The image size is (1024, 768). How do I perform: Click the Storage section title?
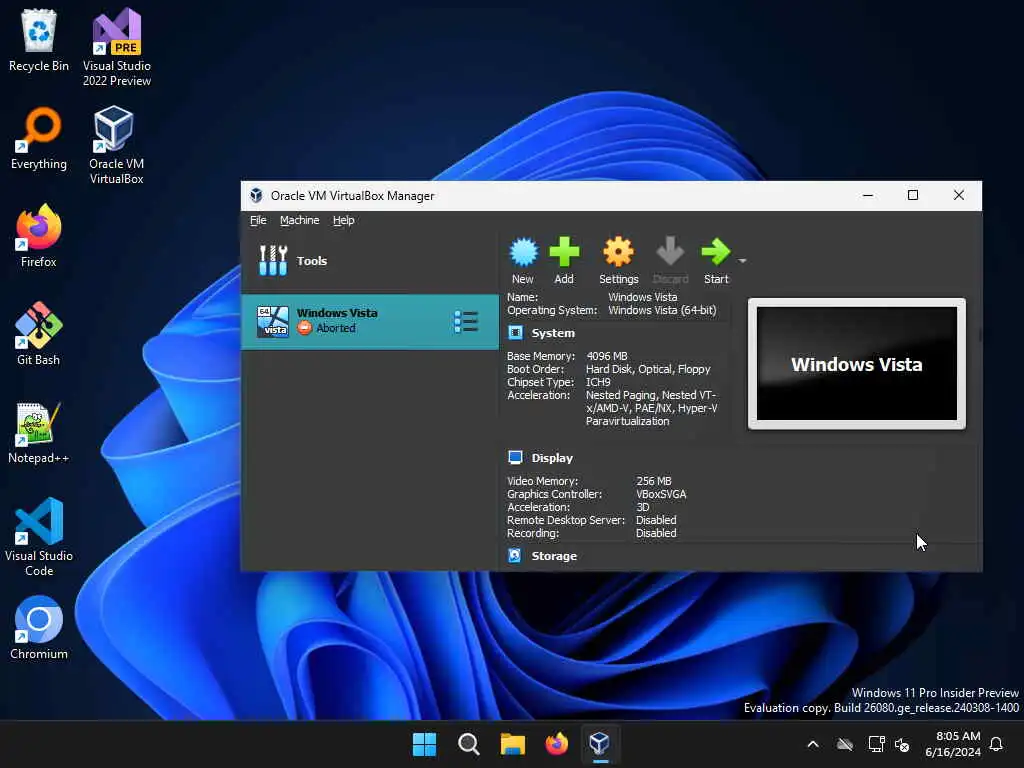554,556
